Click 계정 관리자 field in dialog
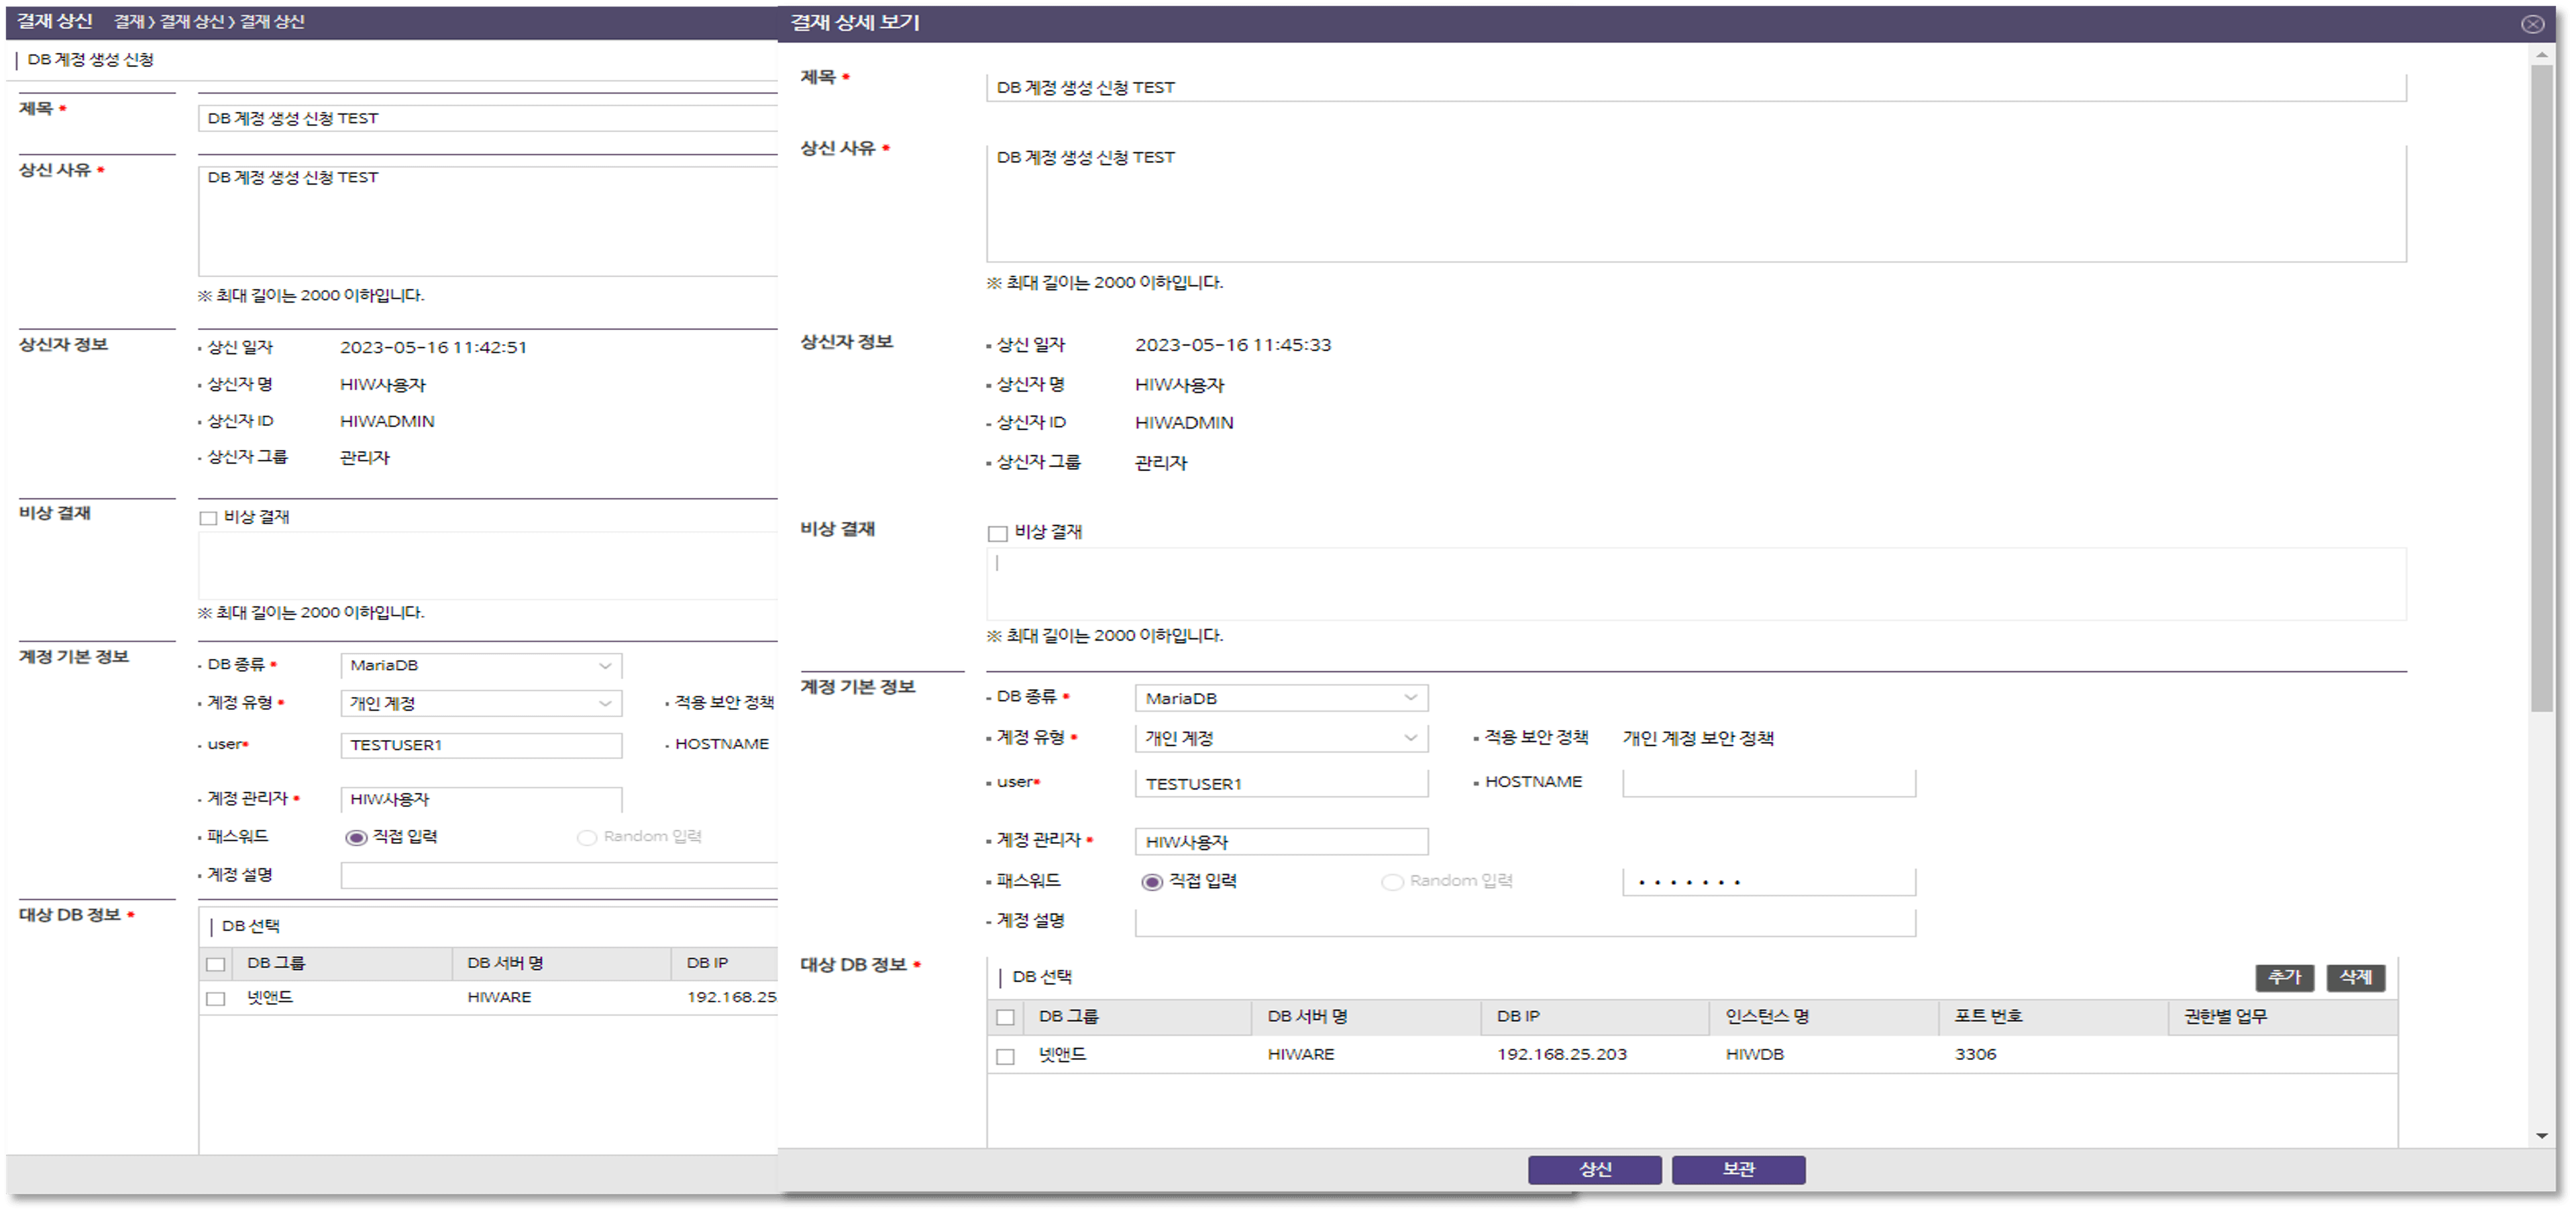The height and width of the screenshot is (1215, 2576). [1281, 842]
